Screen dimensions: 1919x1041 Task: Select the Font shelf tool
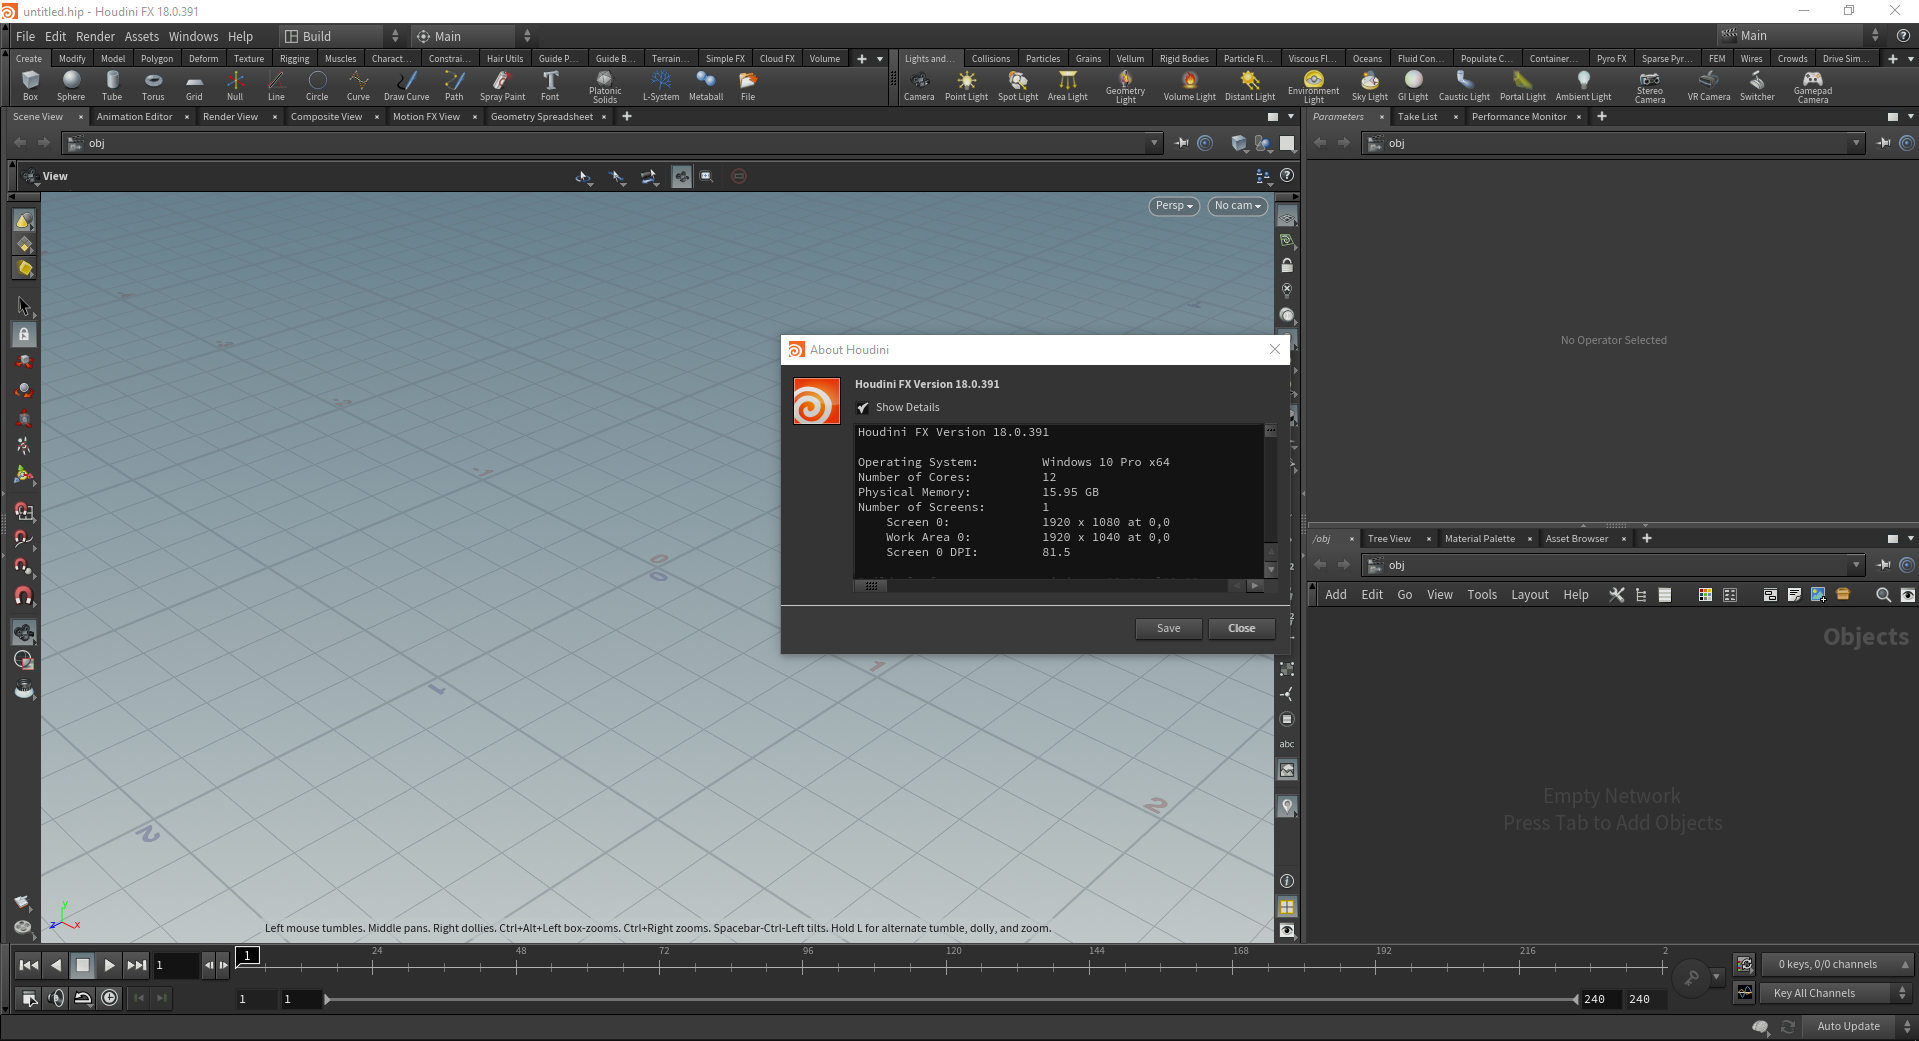(550, 85)
